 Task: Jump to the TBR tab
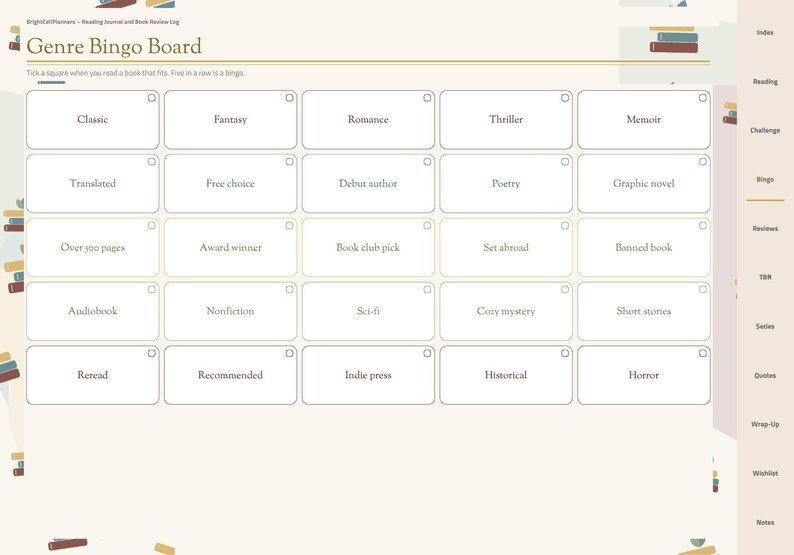click(x=765, y=277)
